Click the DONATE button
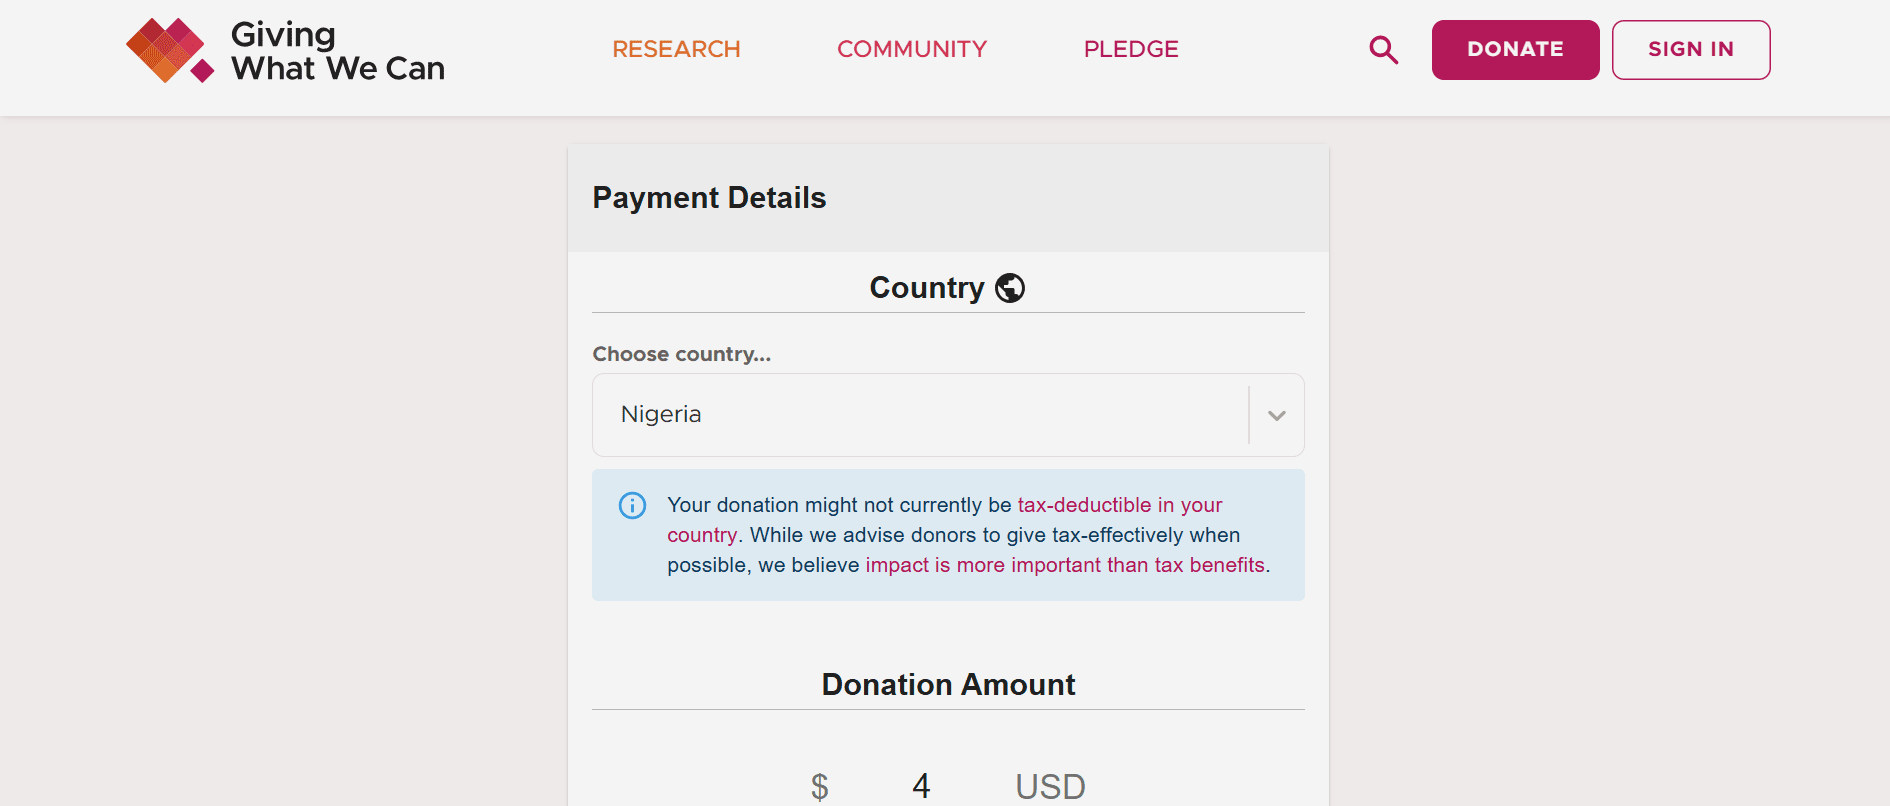Image resolution: width=1890 pixels, height=806 pixels. click(1515, 49)
